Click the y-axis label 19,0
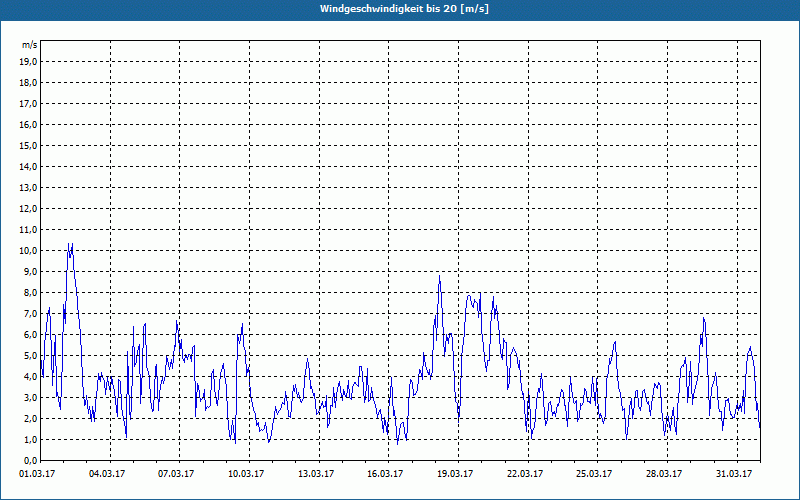Image resolution: width=800 pixels, height=500 pixels. (28, 62)
